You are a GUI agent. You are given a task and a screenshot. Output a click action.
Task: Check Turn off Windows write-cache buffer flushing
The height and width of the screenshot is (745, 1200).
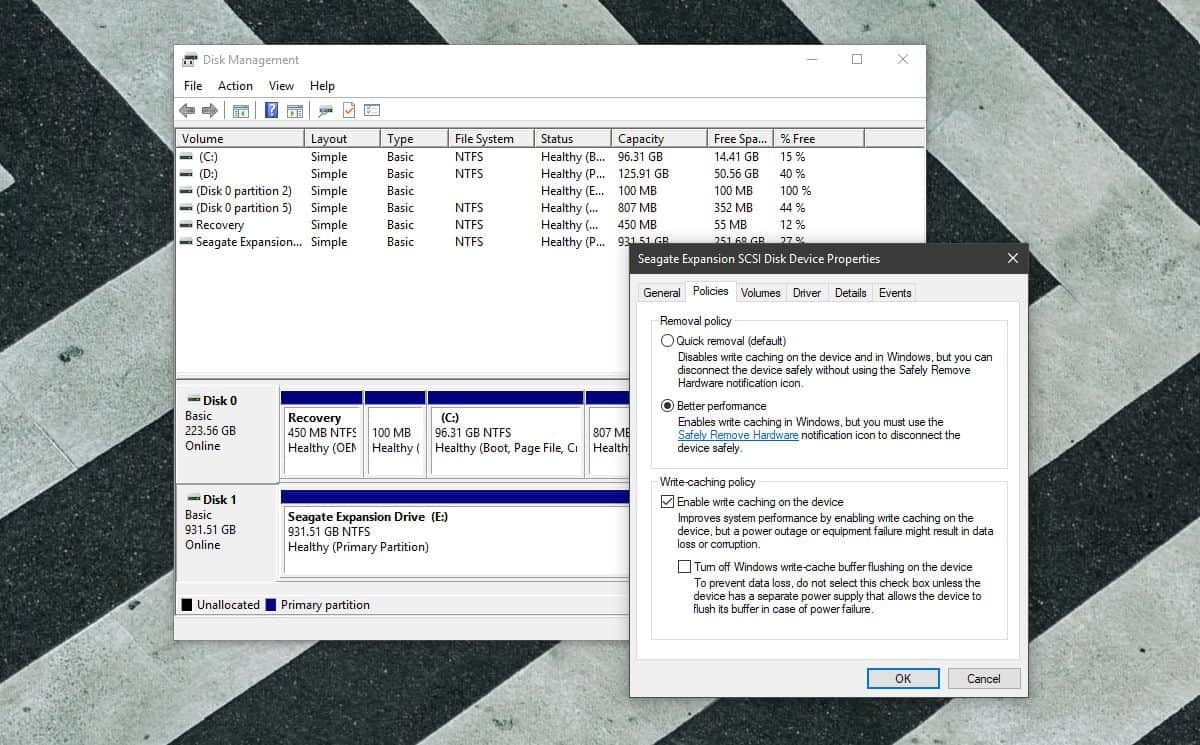pos(685,567)
